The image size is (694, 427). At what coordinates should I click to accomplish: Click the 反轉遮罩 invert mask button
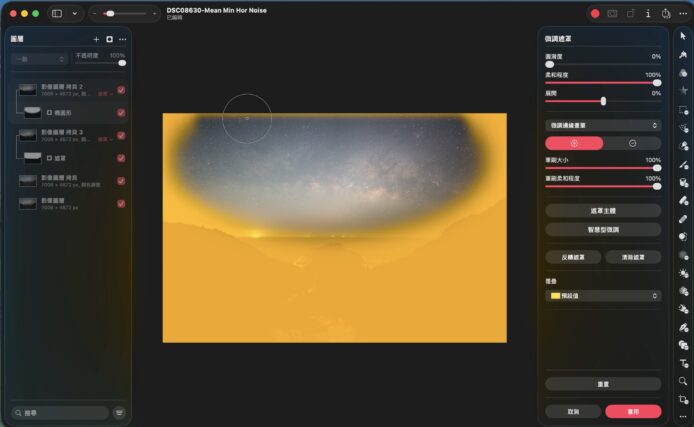574,257
